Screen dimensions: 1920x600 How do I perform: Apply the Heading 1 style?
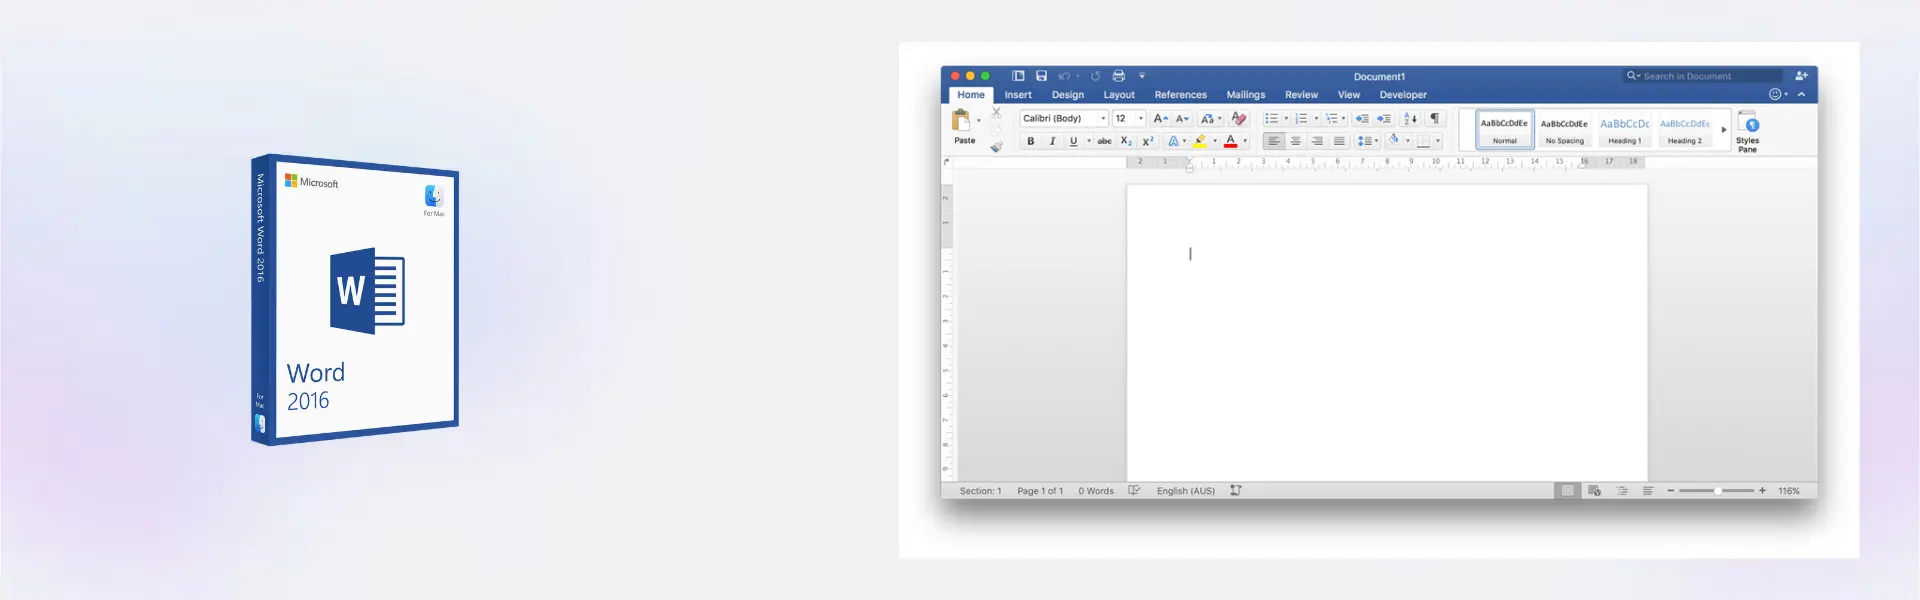(1624, 130)
